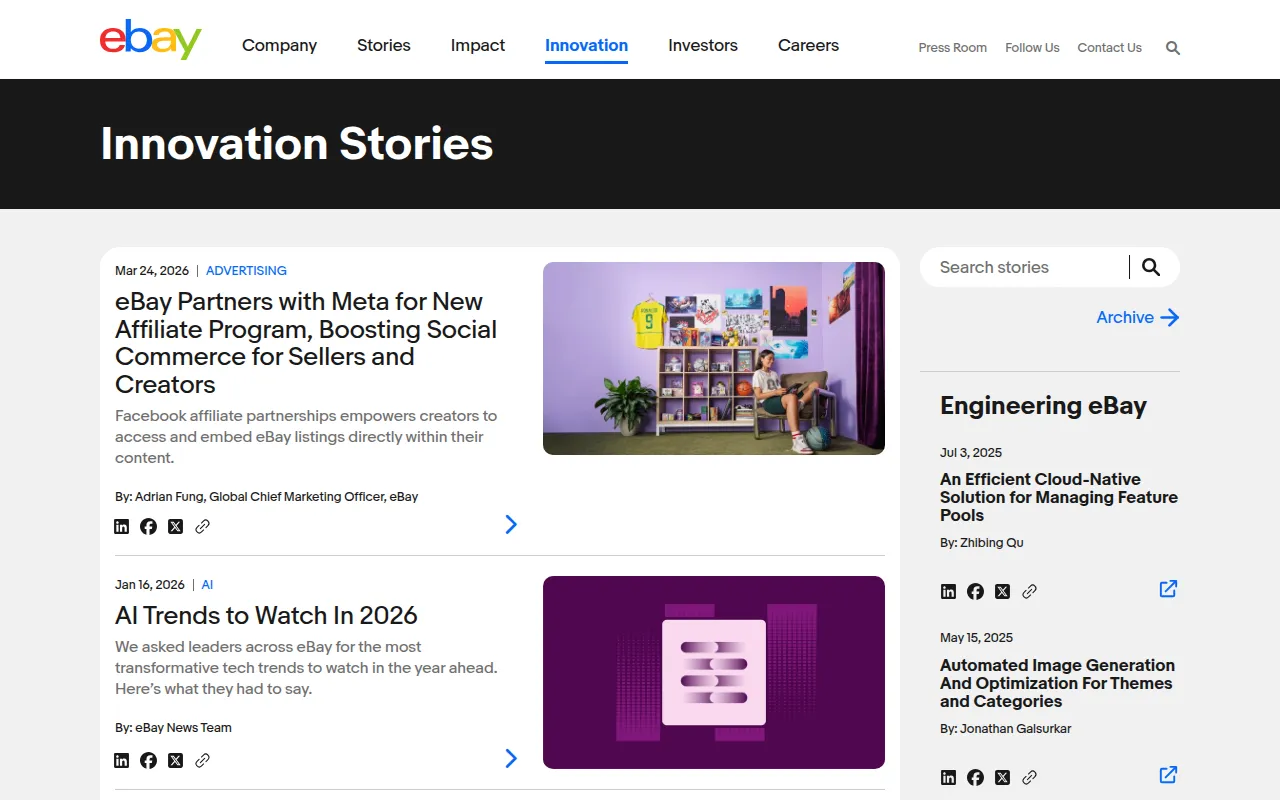Open the Impact menu
The height and width of the screenshot is (800, 1280).
coord(478,45)
